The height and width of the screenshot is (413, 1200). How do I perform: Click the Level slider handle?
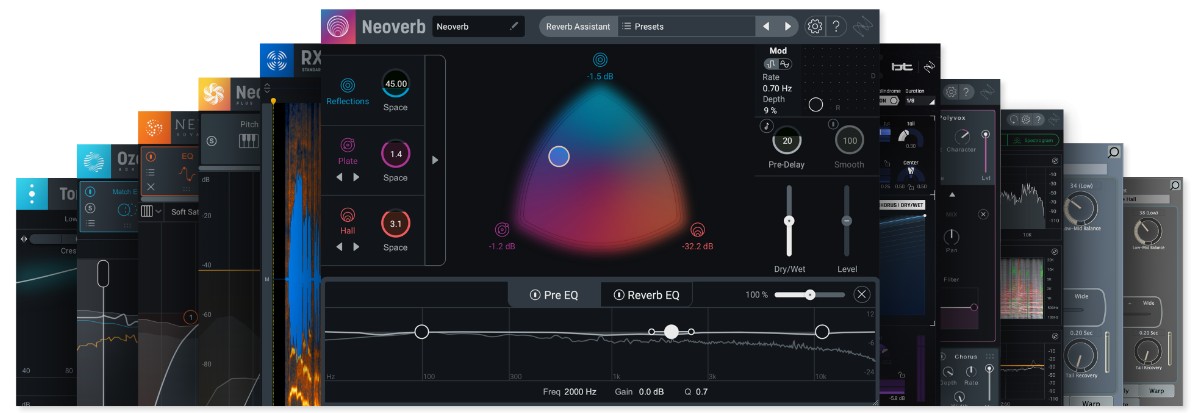847,220
